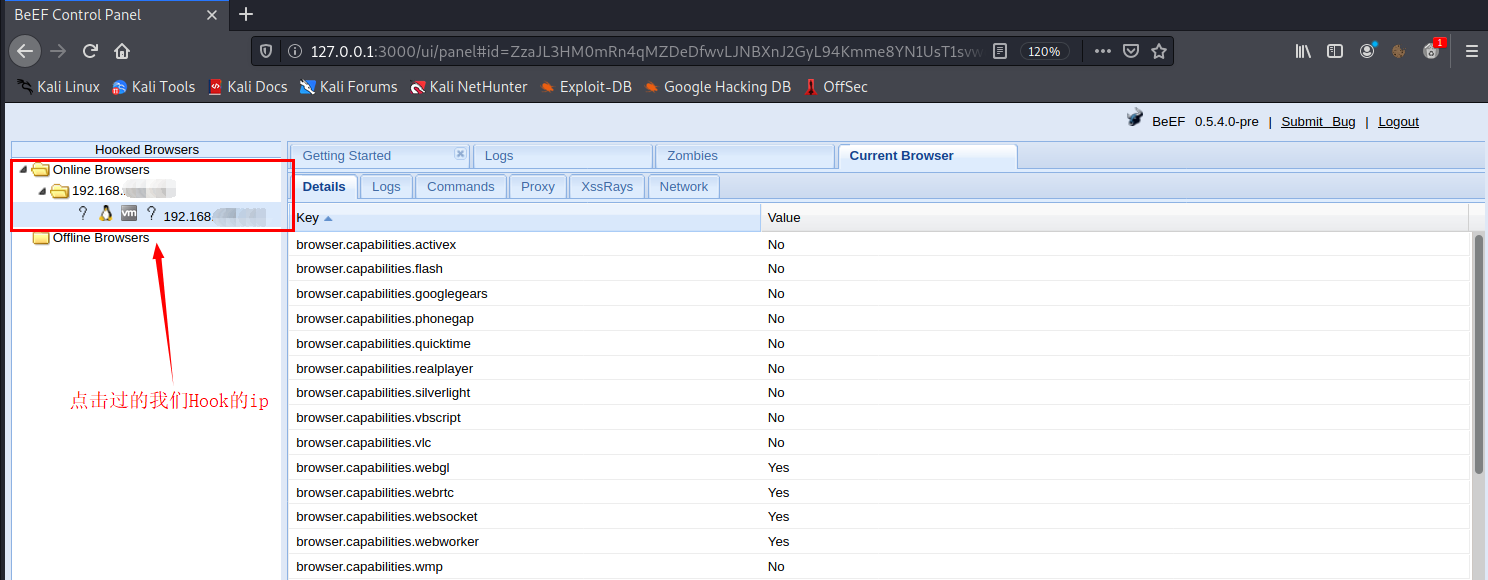
Task: Log out via the Logout link
Action: 1398,122
